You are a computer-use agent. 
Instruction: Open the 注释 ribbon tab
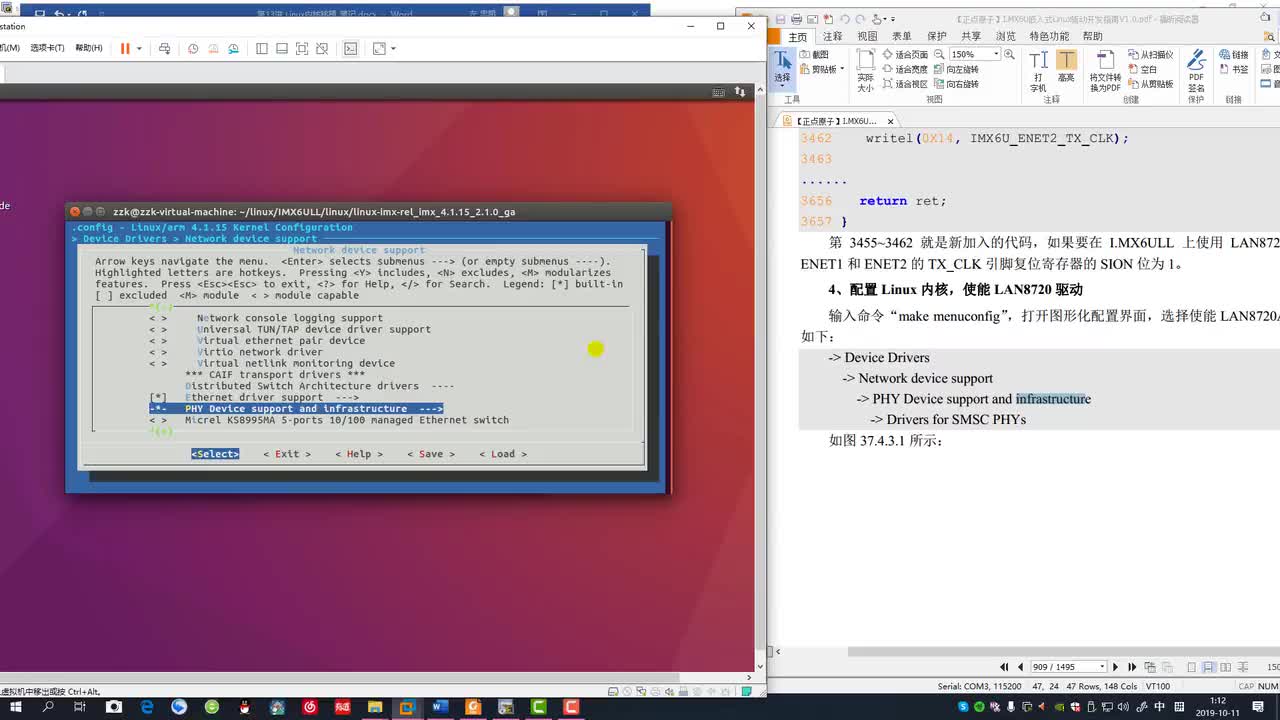832,37
